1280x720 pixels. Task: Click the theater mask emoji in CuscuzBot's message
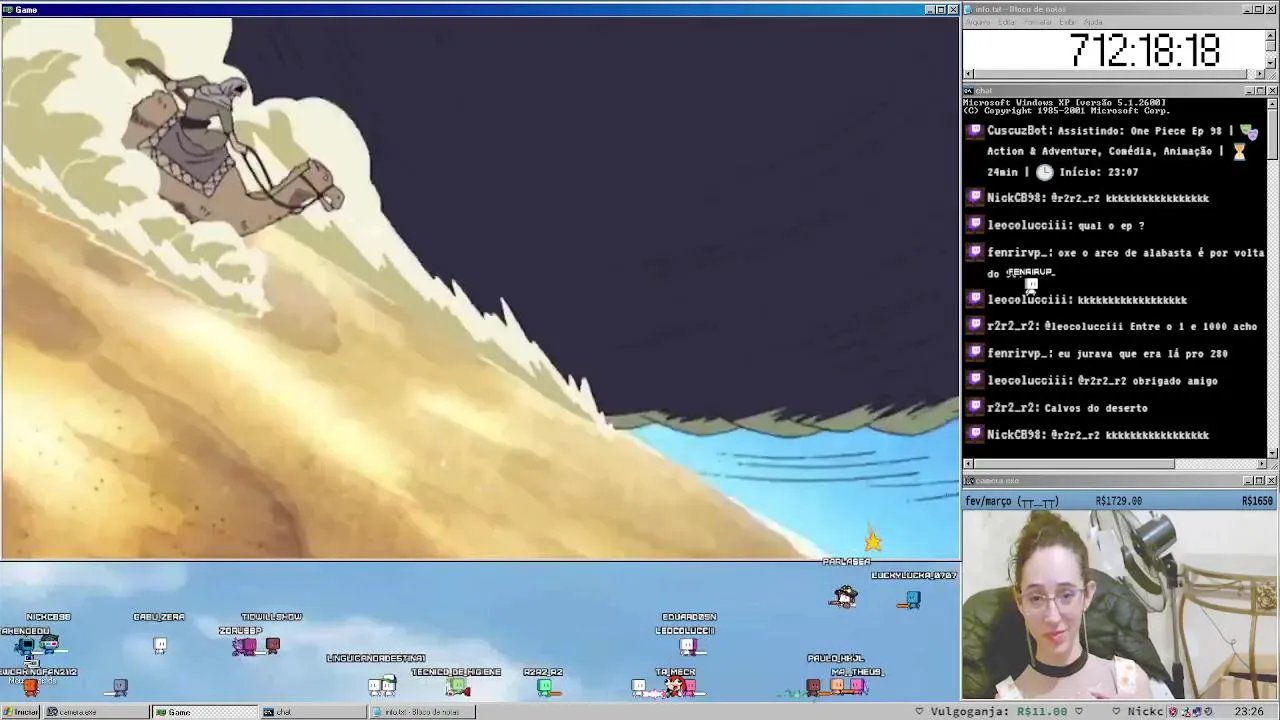click(x=1250, y=131)
